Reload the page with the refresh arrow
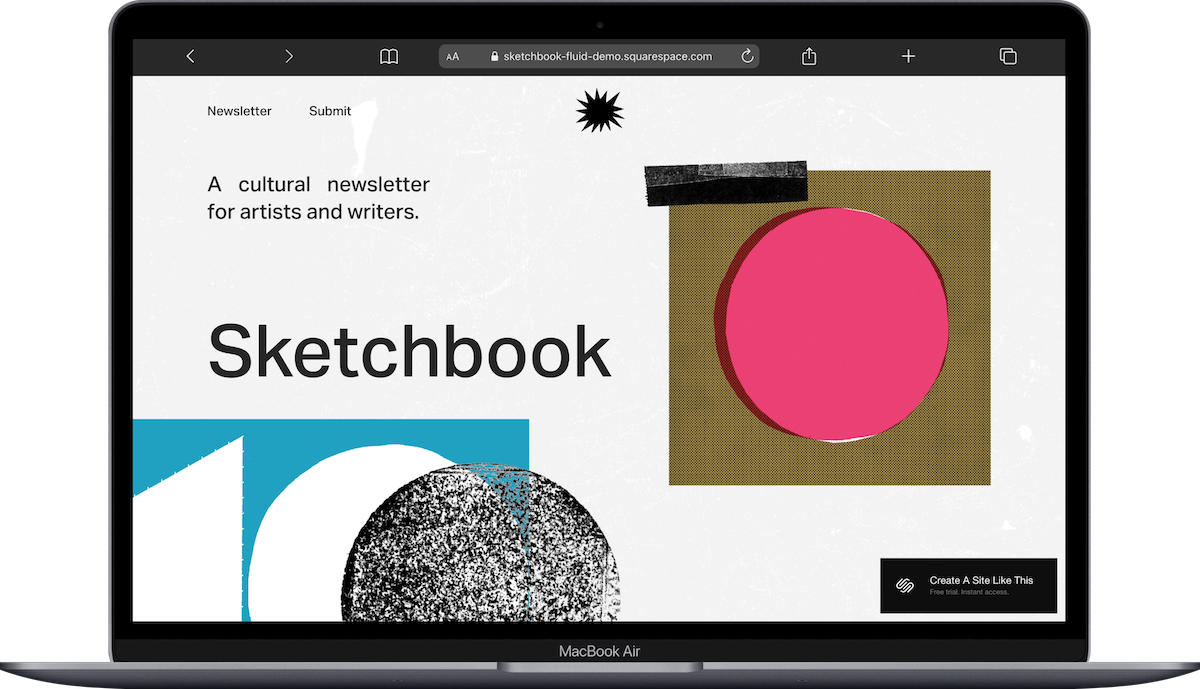 click(x=747, y=57)
